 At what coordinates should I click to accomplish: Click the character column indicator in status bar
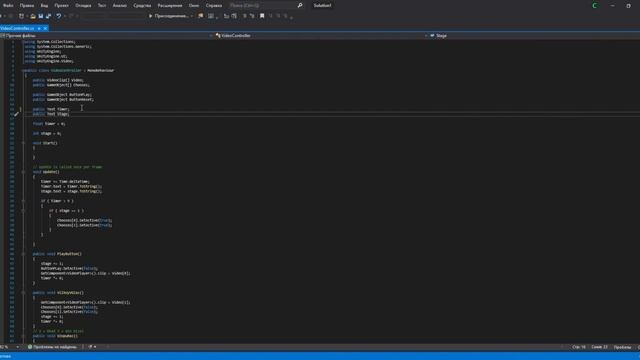pyautogui.click(x=599, y=347)
